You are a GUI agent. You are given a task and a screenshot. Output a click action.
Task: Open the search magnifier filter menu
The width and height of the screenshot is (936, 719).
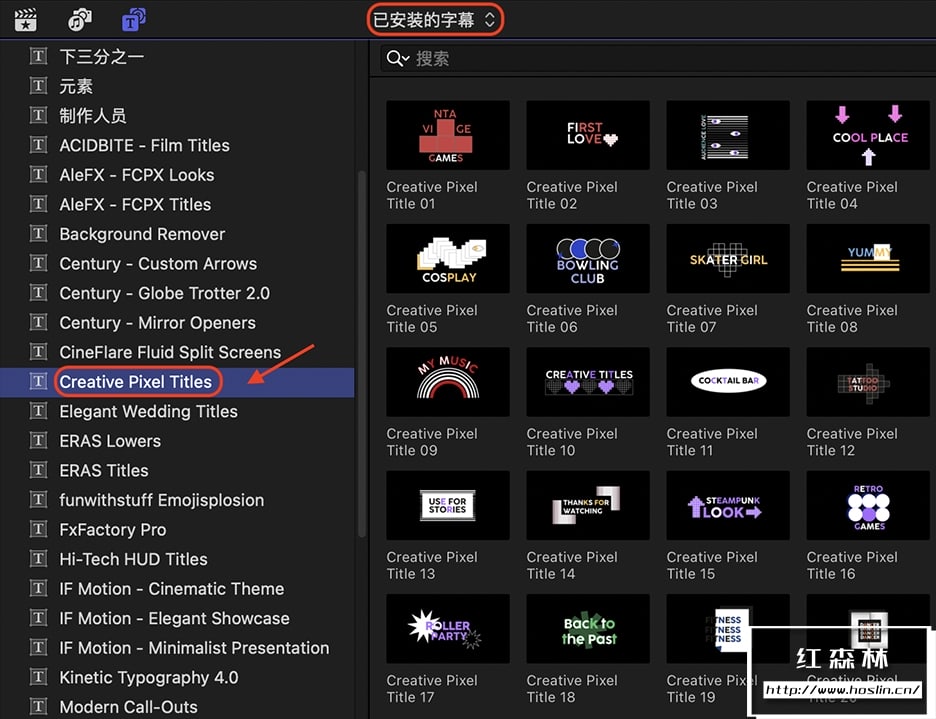click(x=398, y=59)
